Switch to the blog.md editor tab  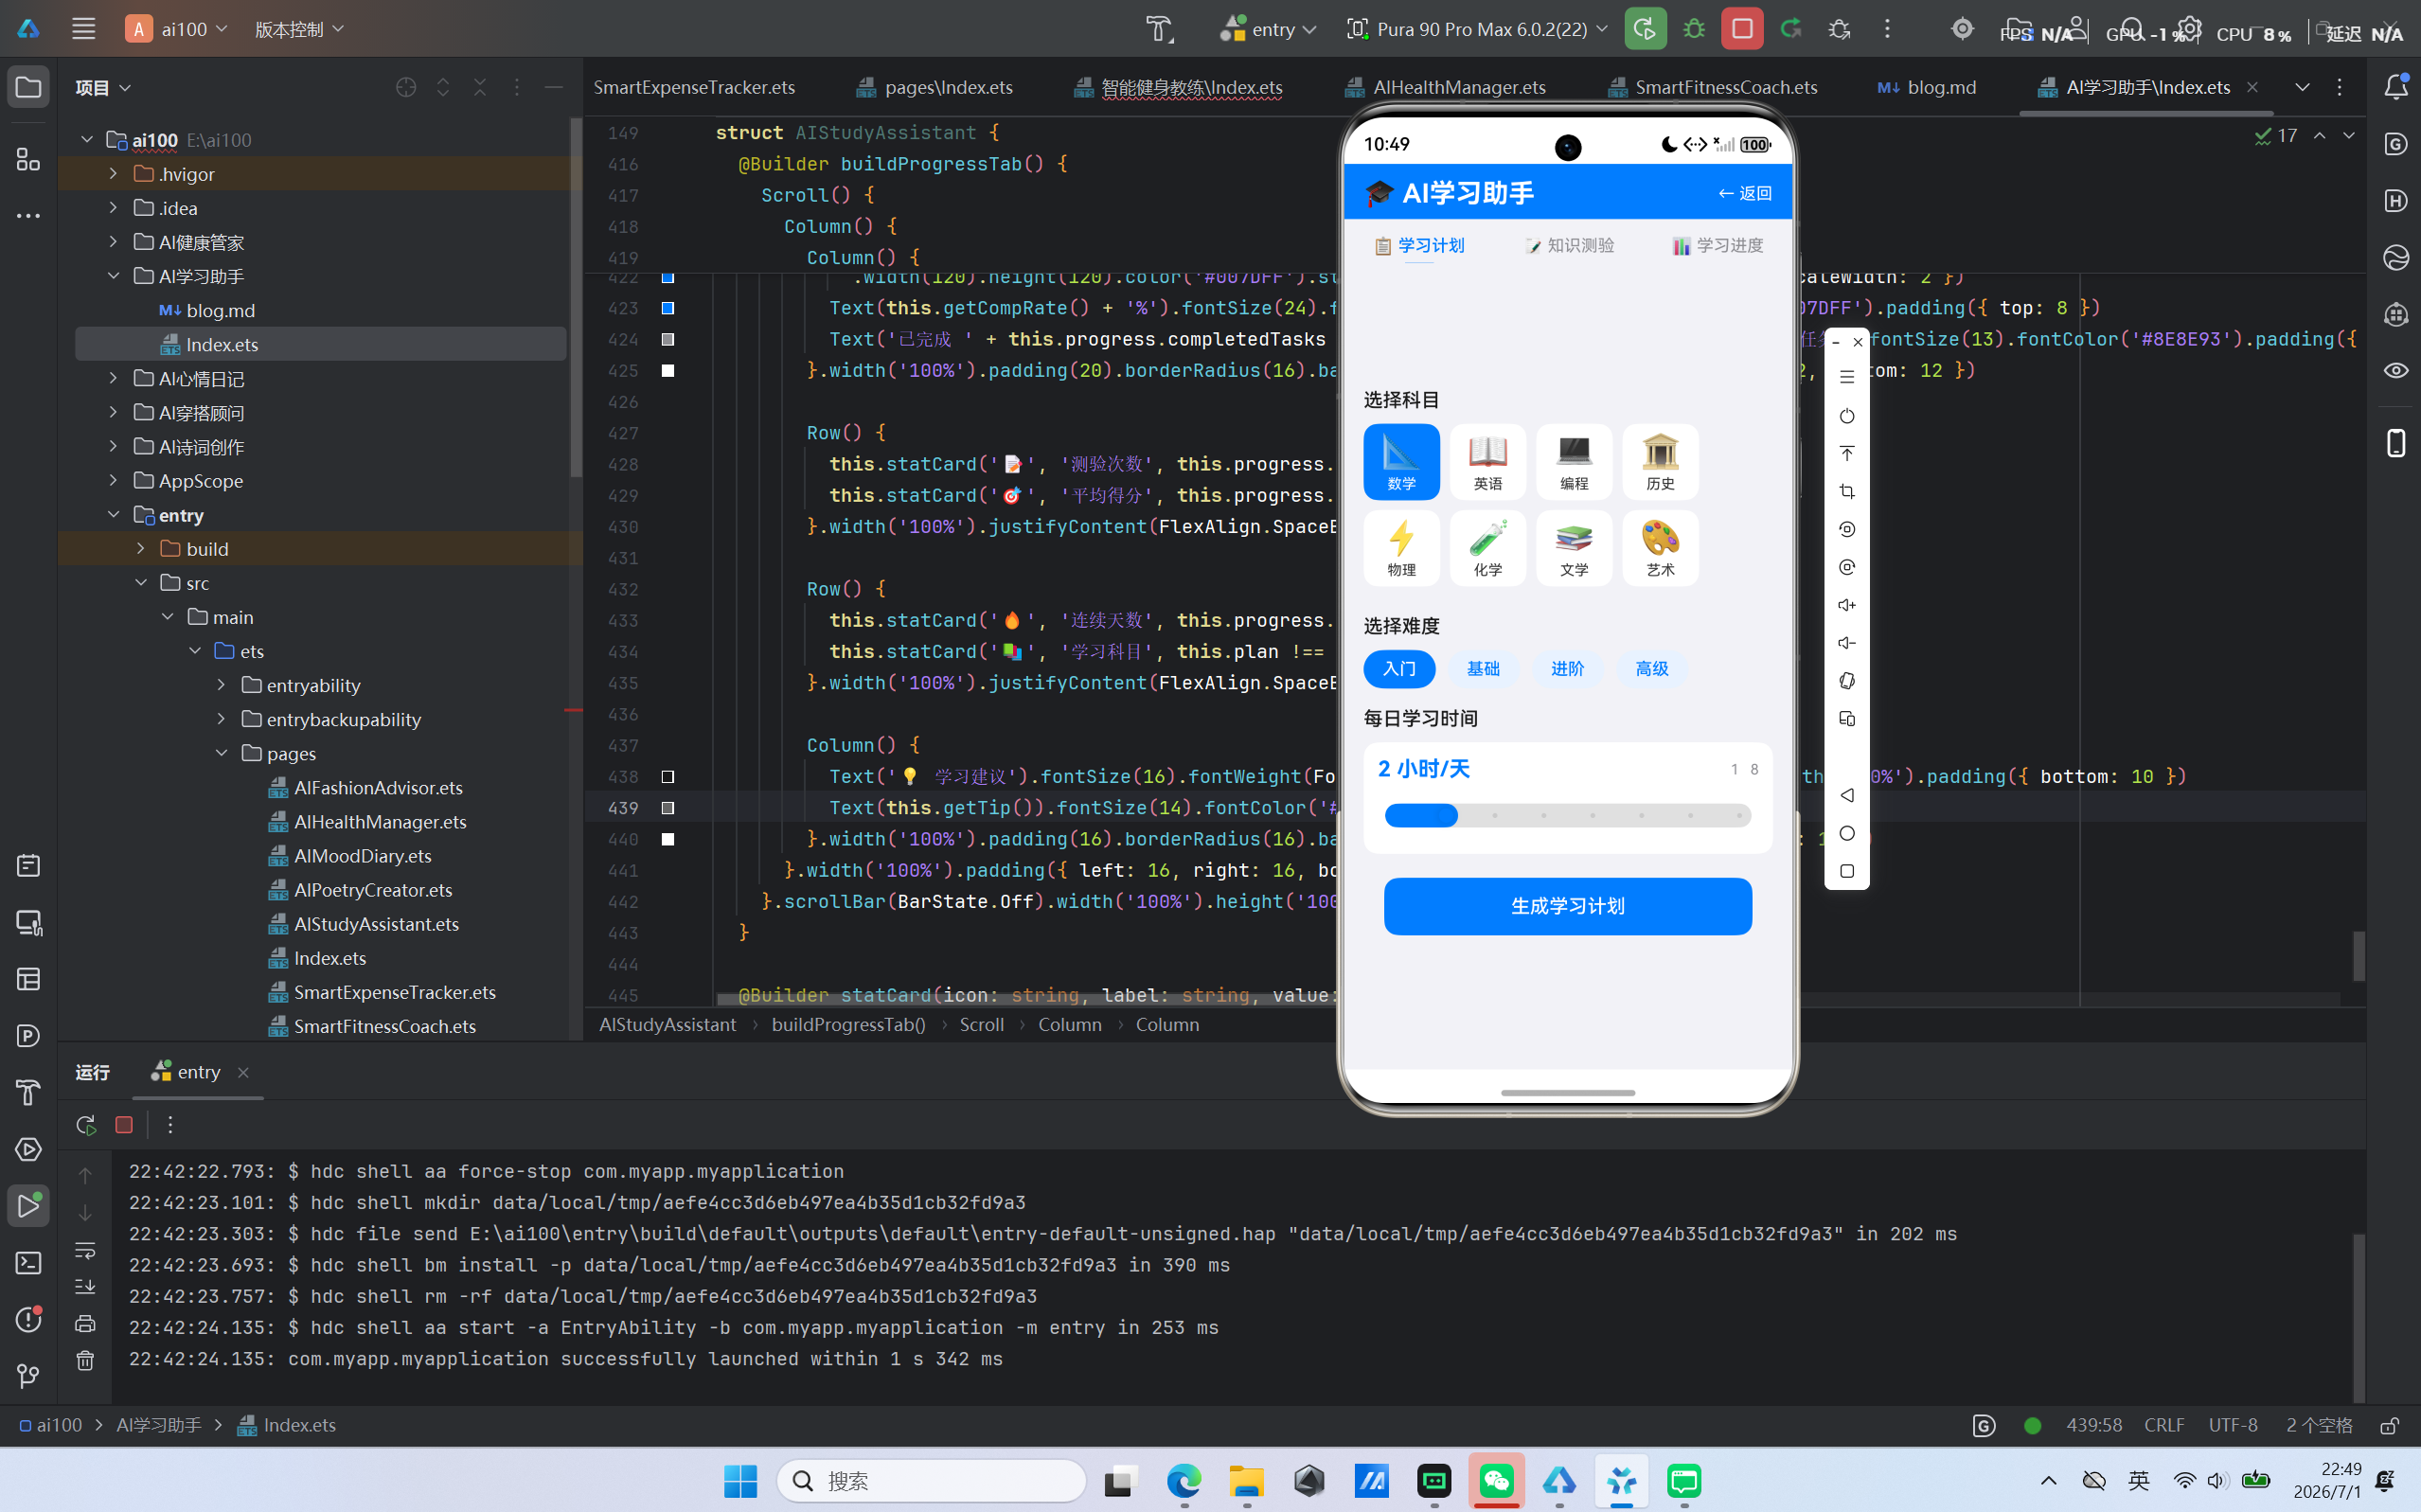point(1927,87)
